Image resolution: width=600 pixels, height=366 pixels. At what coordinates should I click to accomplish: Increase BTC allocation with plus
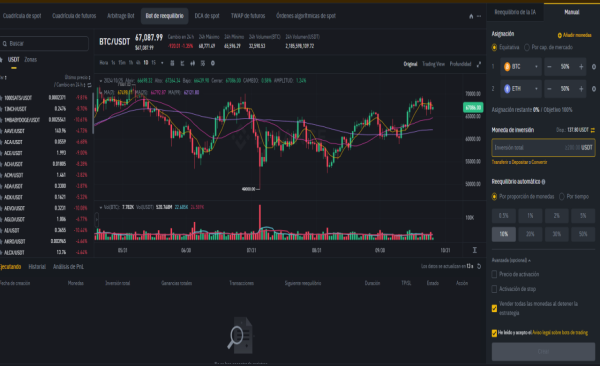[581, 67]
